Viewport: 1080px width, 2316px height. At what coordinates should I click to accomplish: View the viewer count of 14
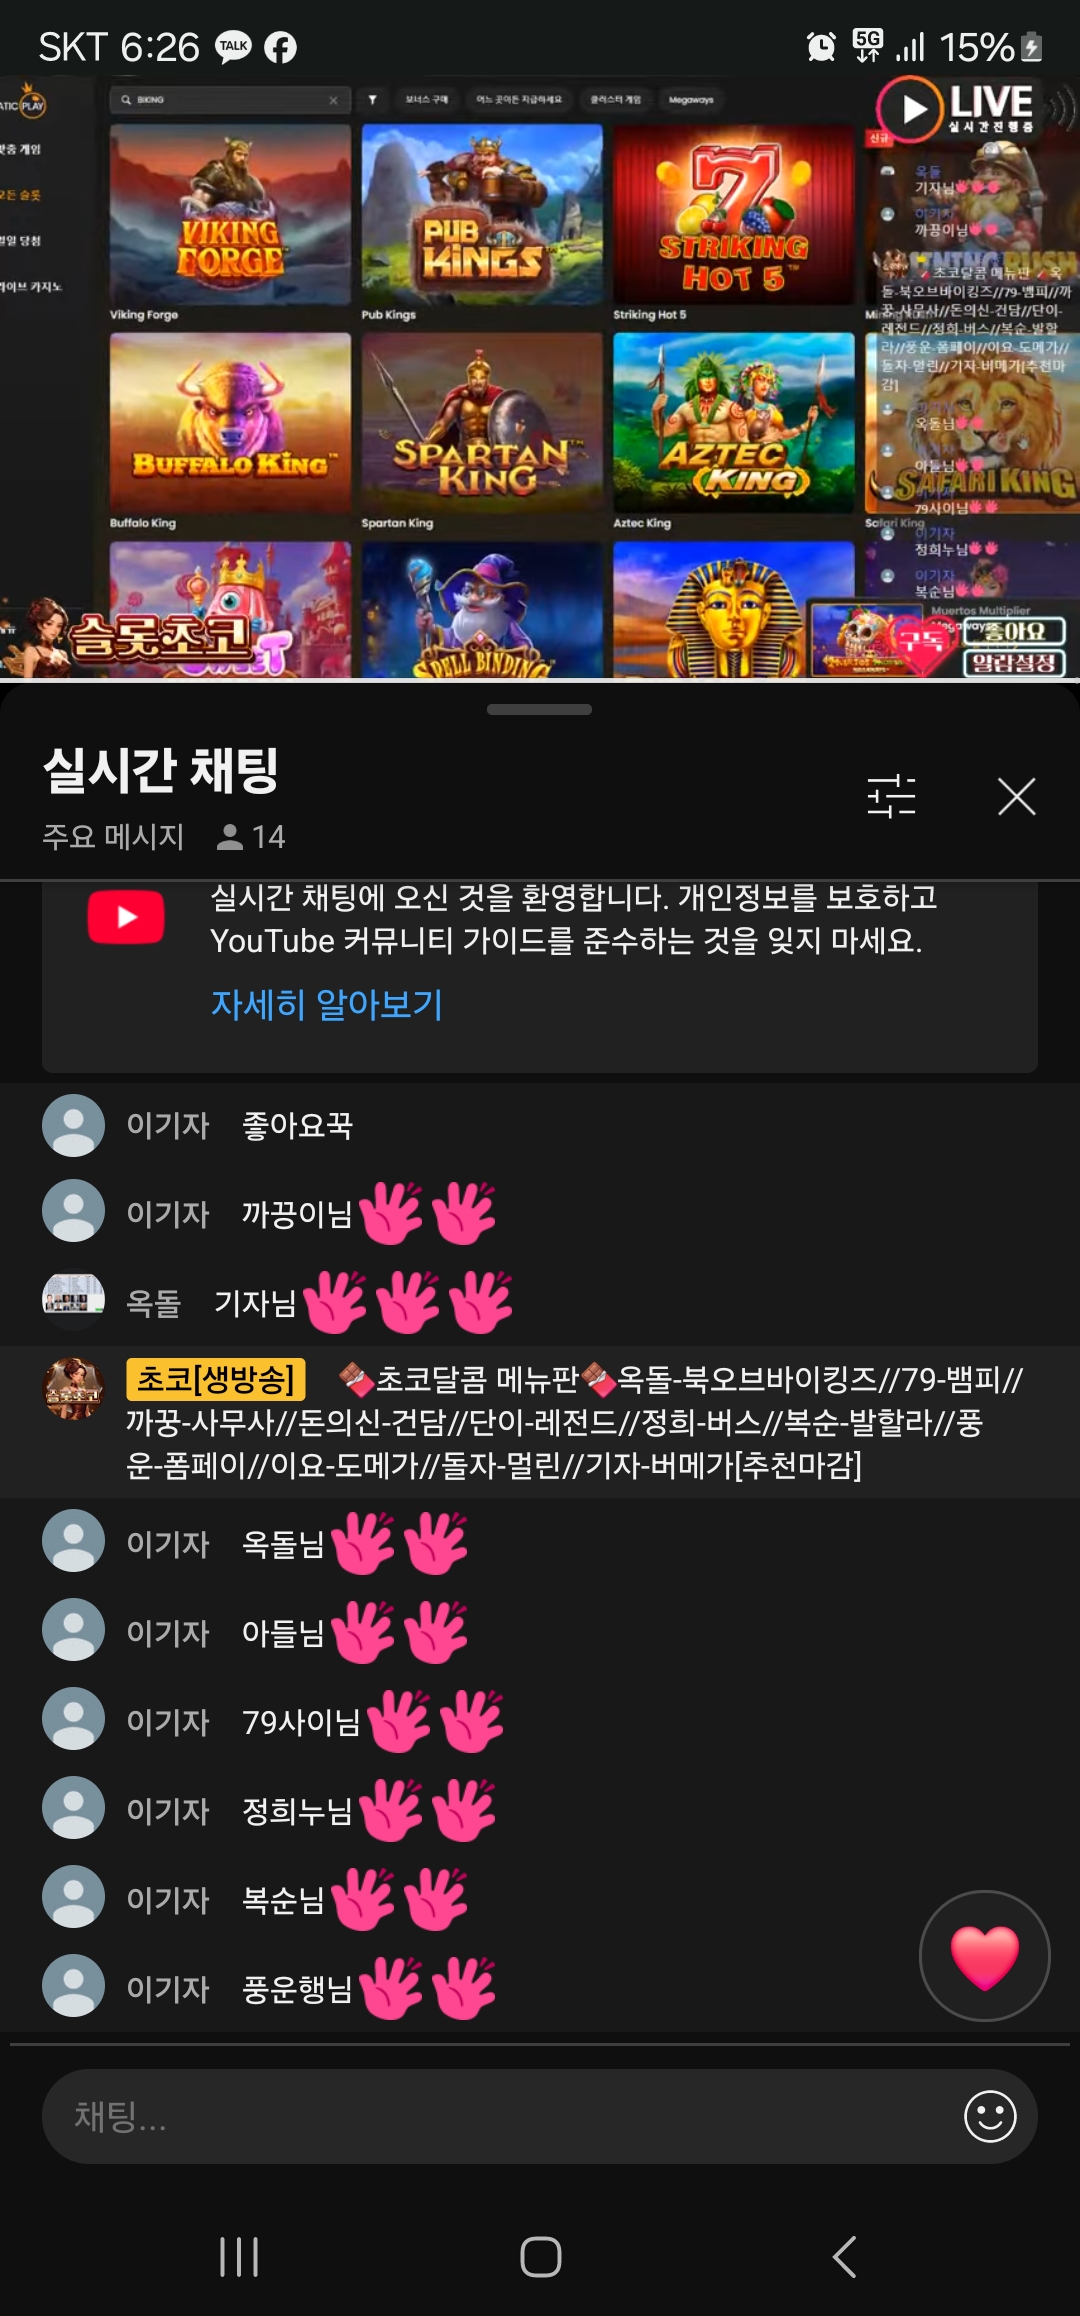251,836
